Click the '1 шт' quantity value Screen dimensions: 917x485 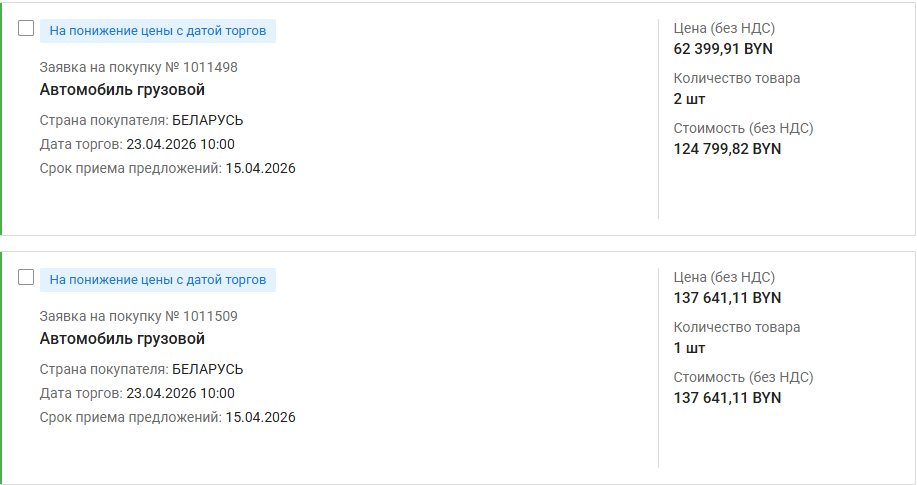pos(689,348)
